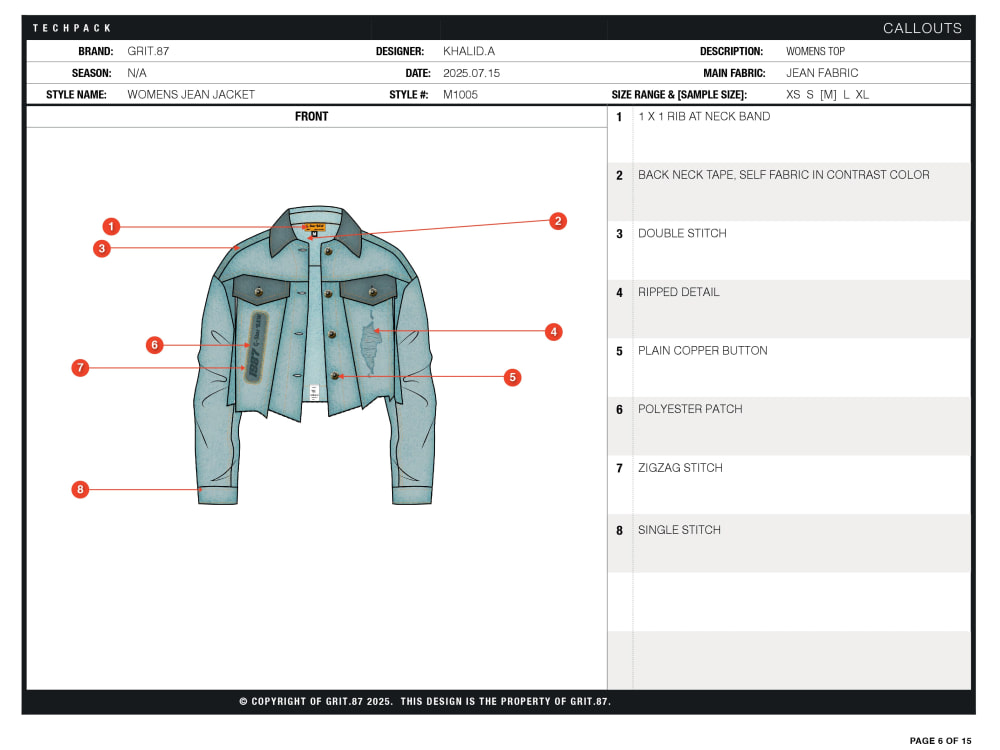
Task: Click the date value 2025.07.15
Action: coord(471,73)
